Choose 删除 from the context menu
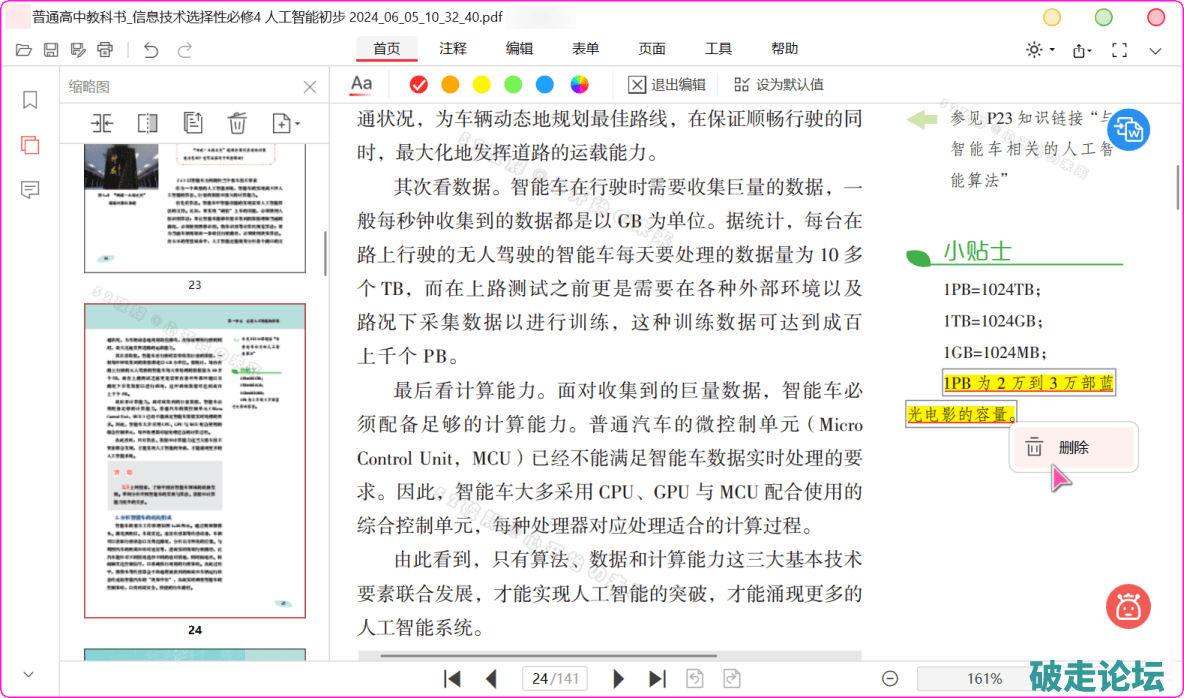1184x698 pixels. coord(1072,448)
